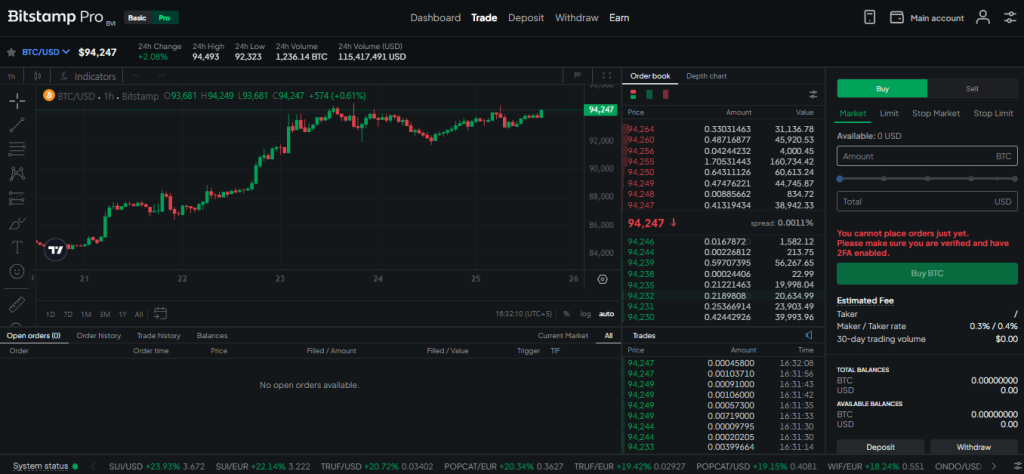Toggle auto scale on chart
The image size is (1024, 474).
click(607, 314)
